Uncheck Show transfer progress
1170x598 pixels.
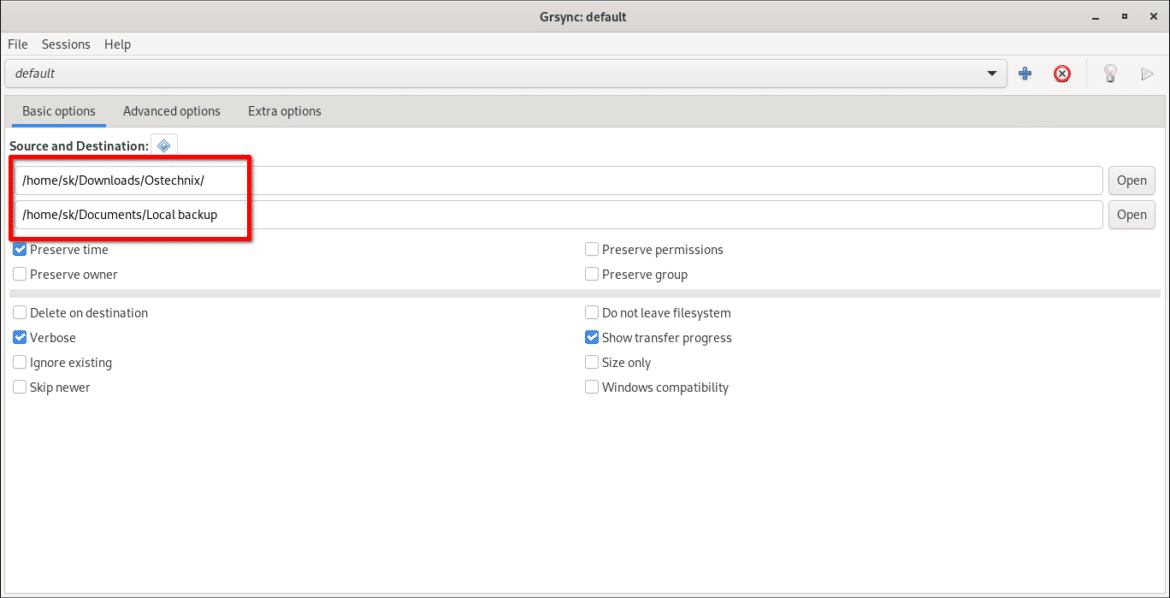pyautogui.click(x=591, y=337)
